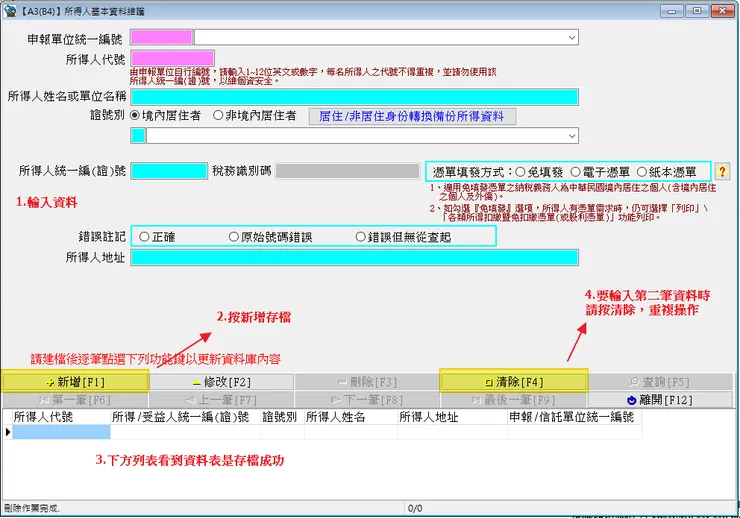Click the row indicator arrow in grid
This screenshot has height=518, width=740.
point(8,432)
